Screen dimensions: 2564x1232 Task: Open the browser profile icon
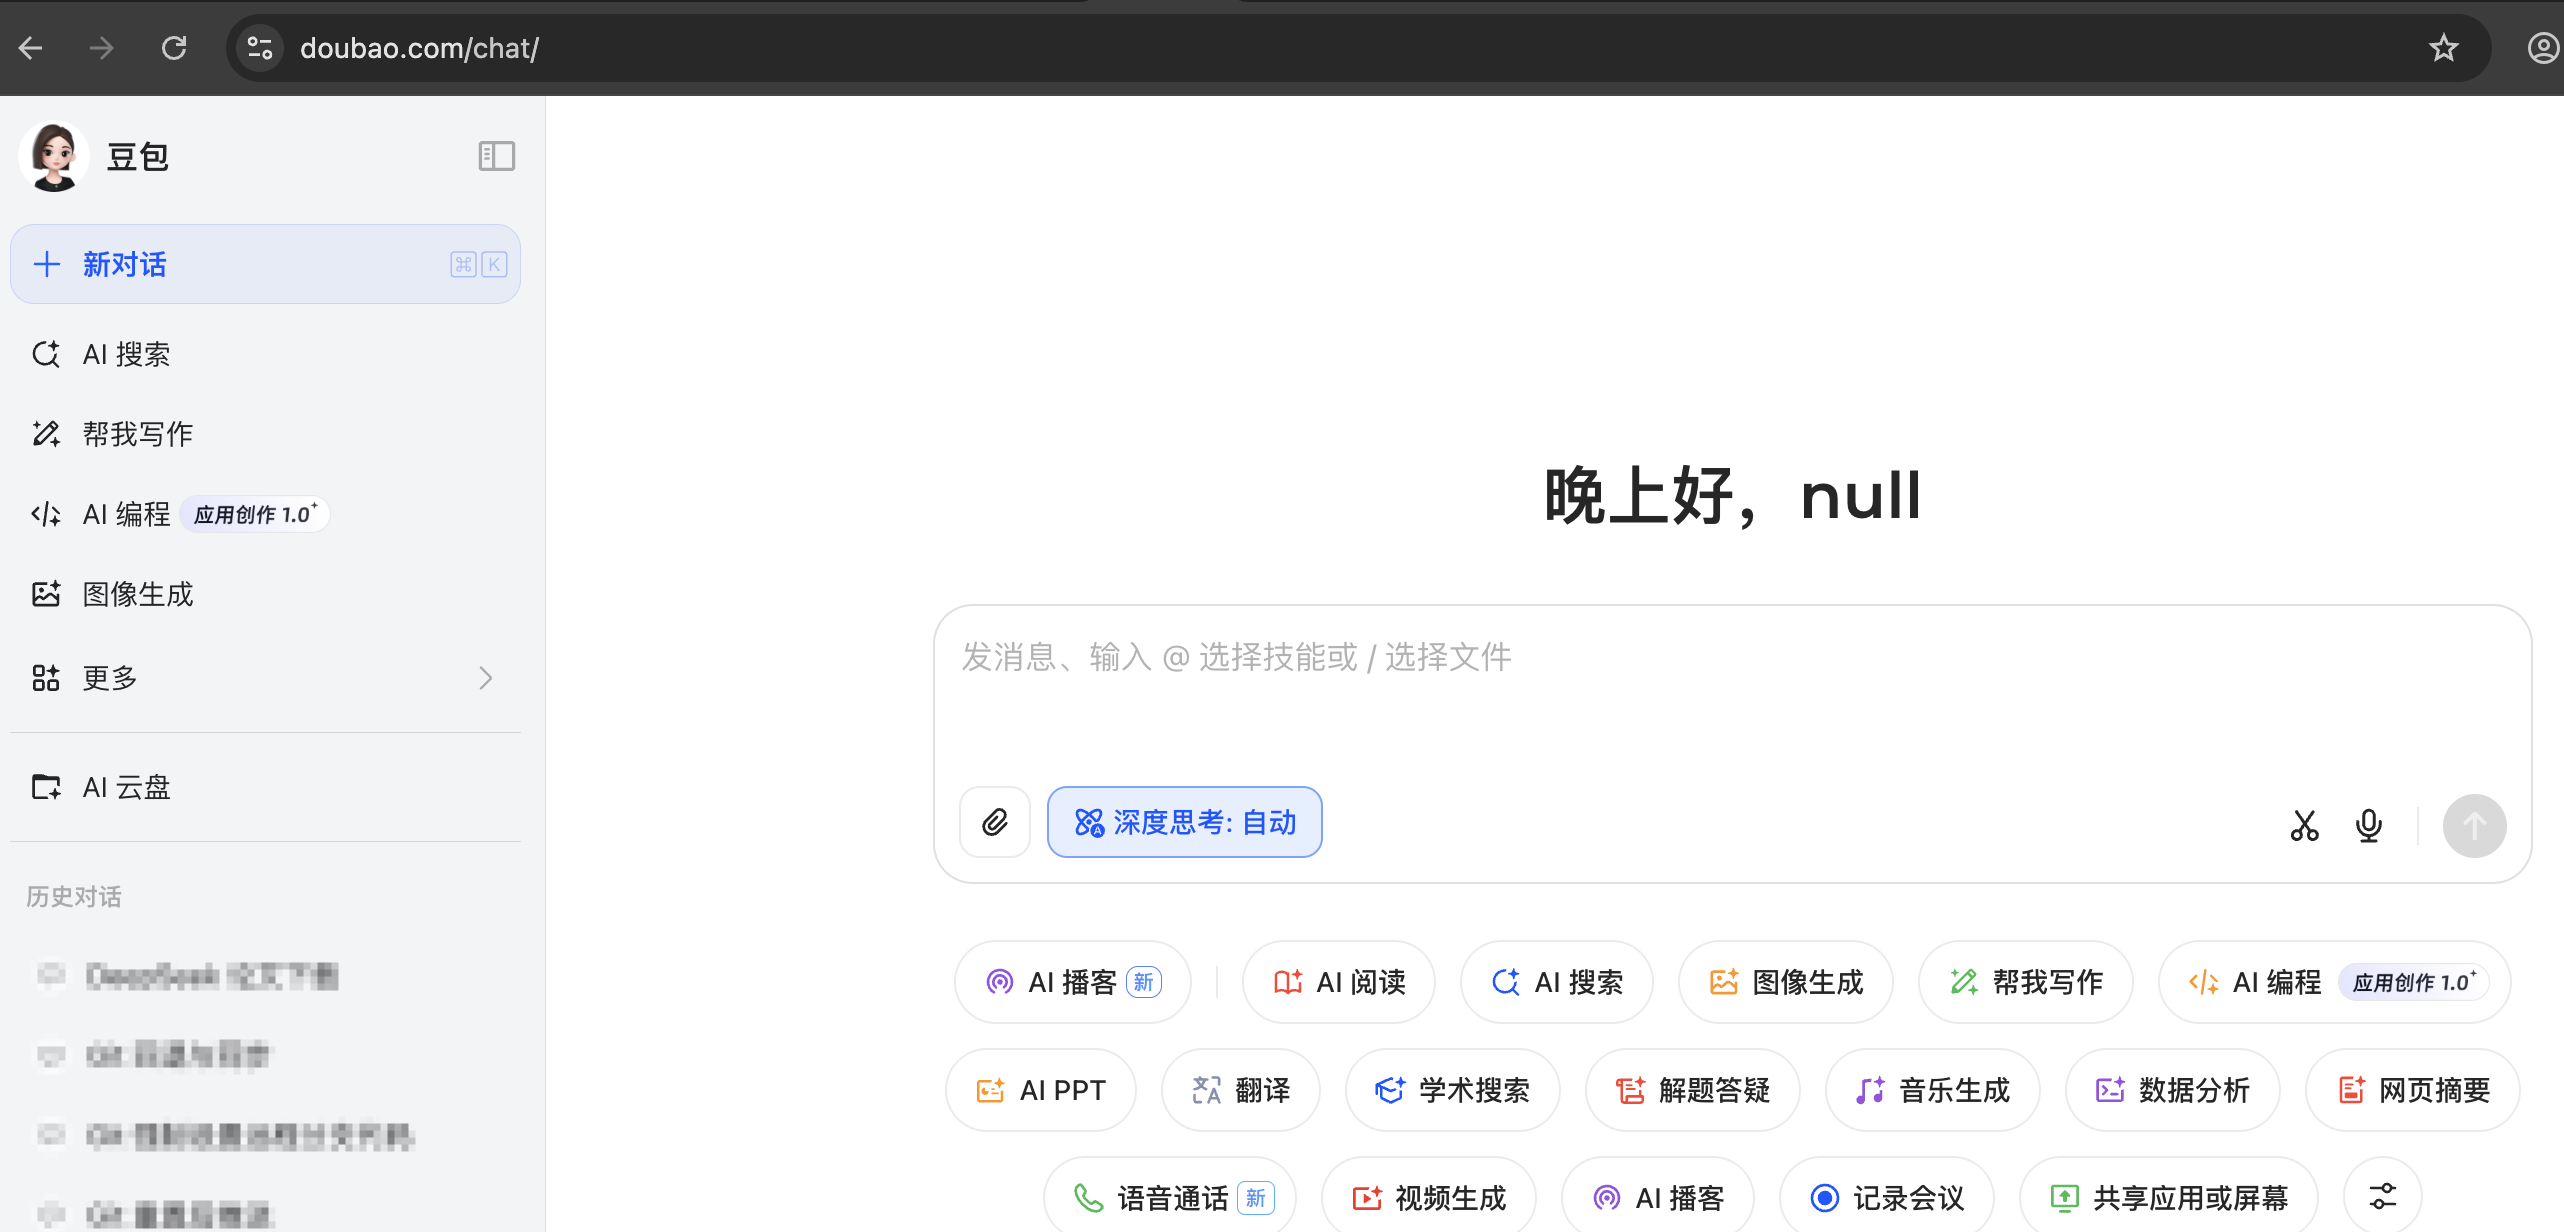click(2542, 48)
